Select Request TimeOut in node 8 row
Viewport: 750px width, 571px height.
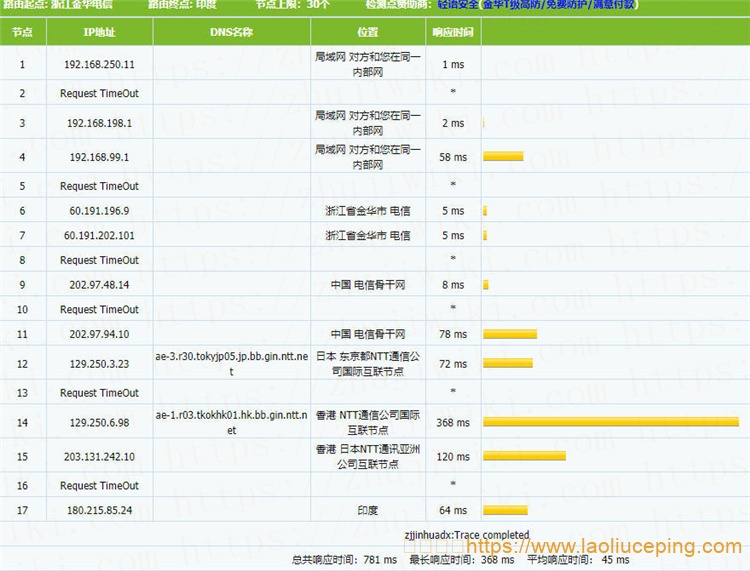point(99,261)
